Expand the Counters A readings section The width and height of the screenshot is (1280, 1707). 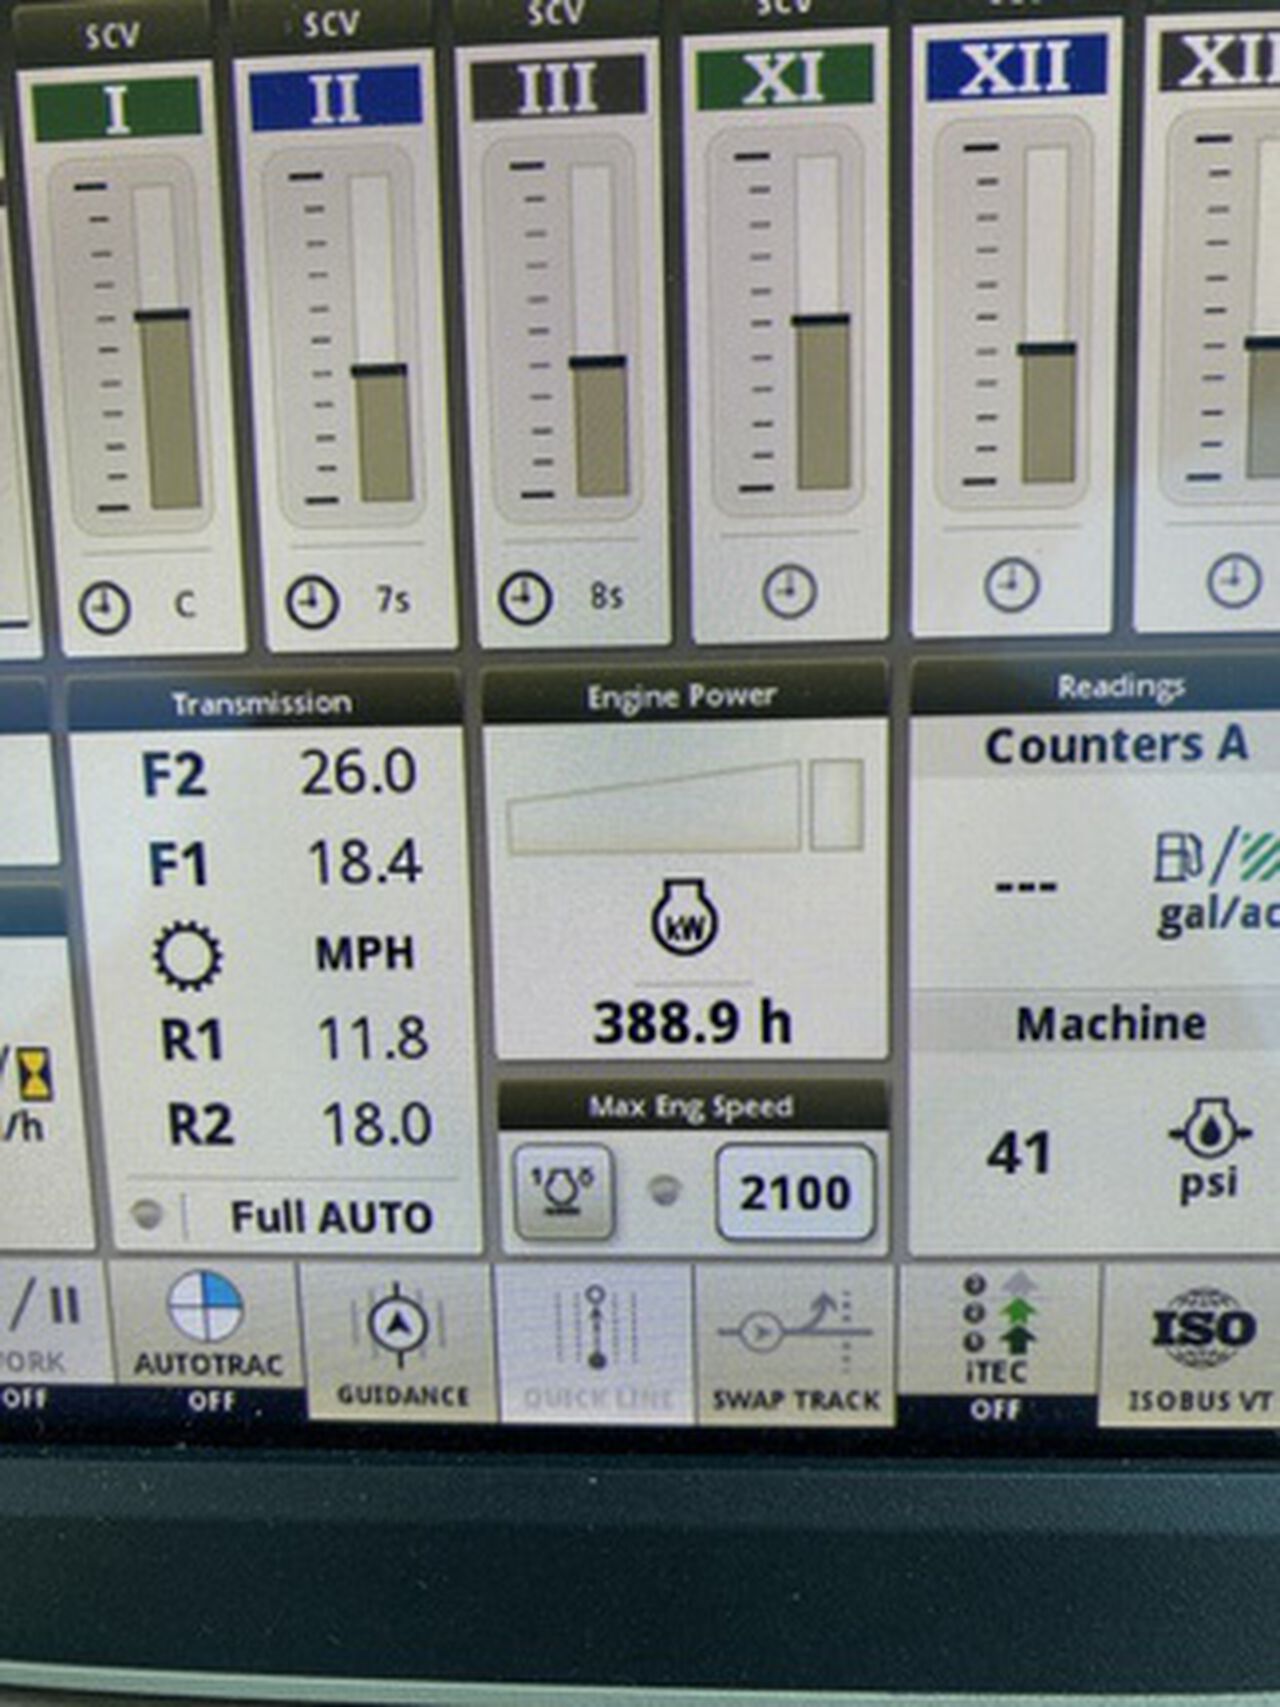click(x=1115, y=746)
